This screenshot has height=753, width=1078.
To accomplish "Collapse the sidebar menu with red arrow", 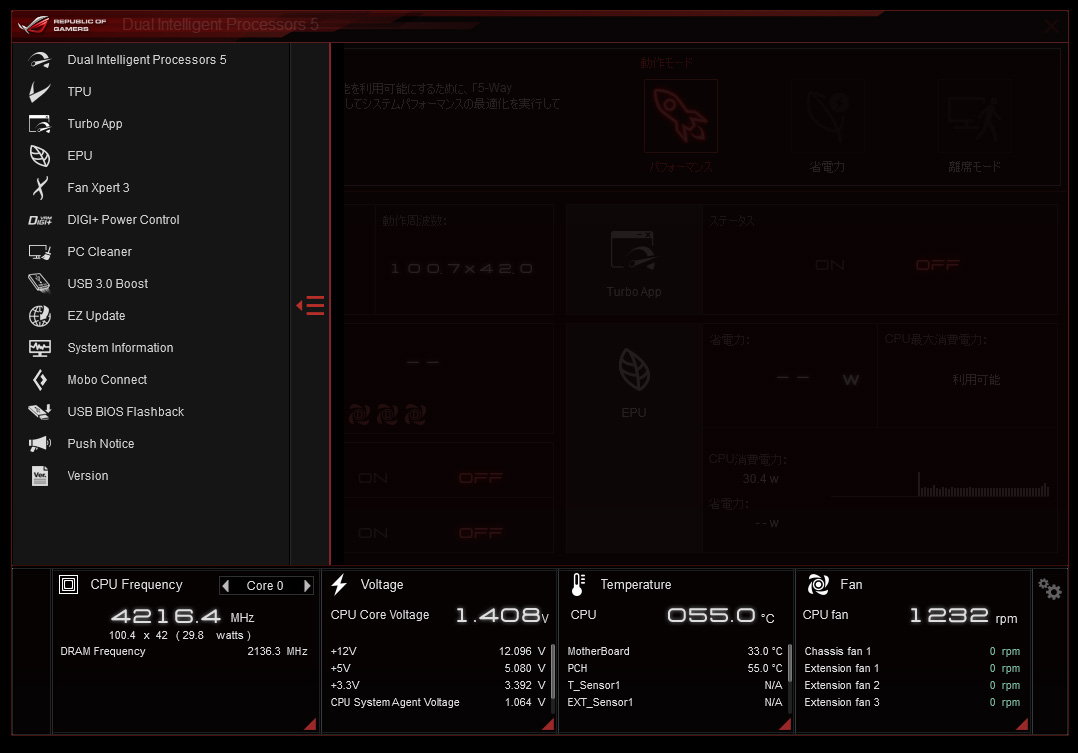I will (x=310, y=305).
